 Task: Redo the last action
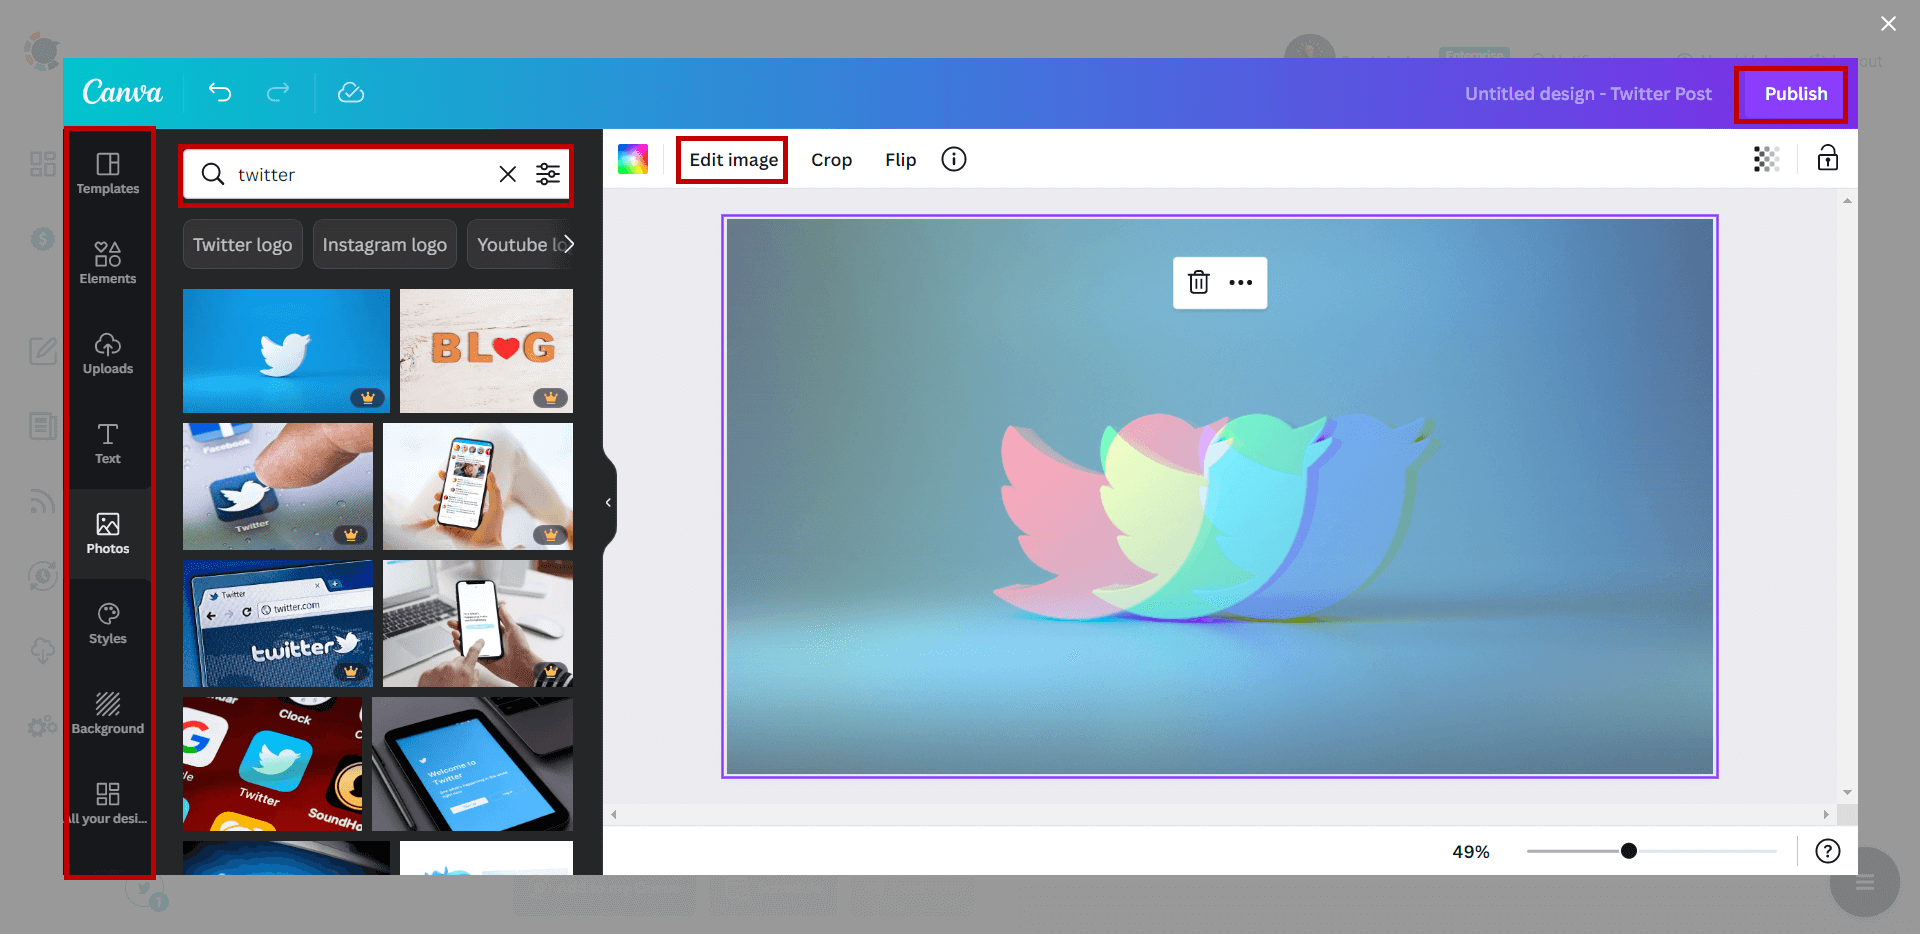[278, 92]
